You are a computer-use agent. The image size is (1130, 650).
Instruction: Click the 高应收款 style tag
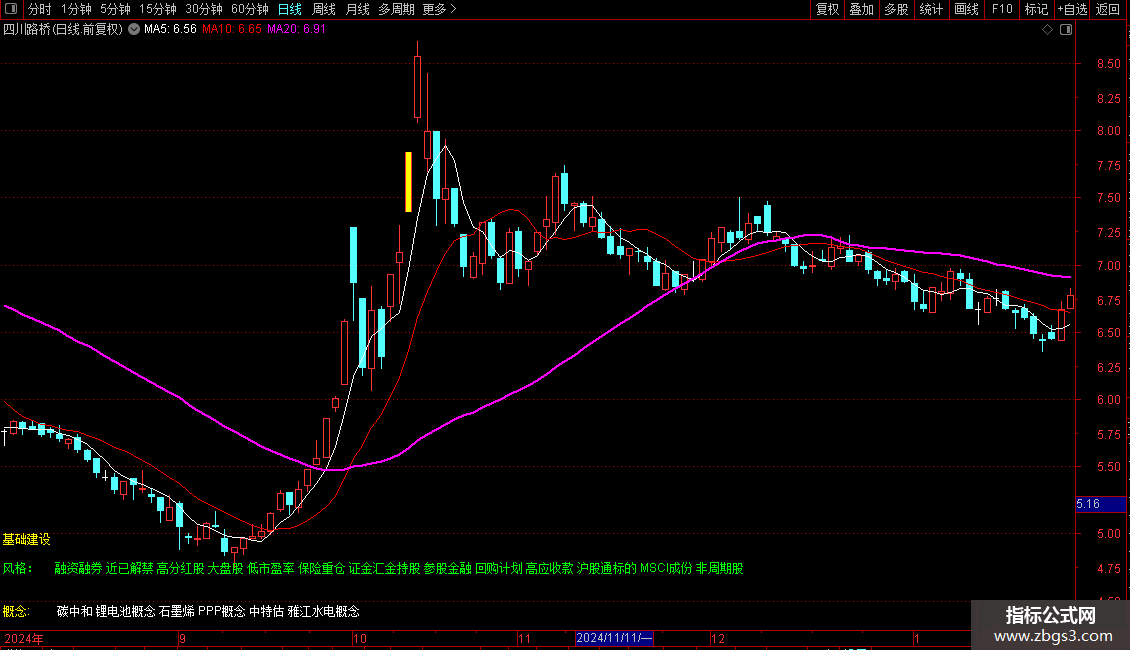[549, 569]
